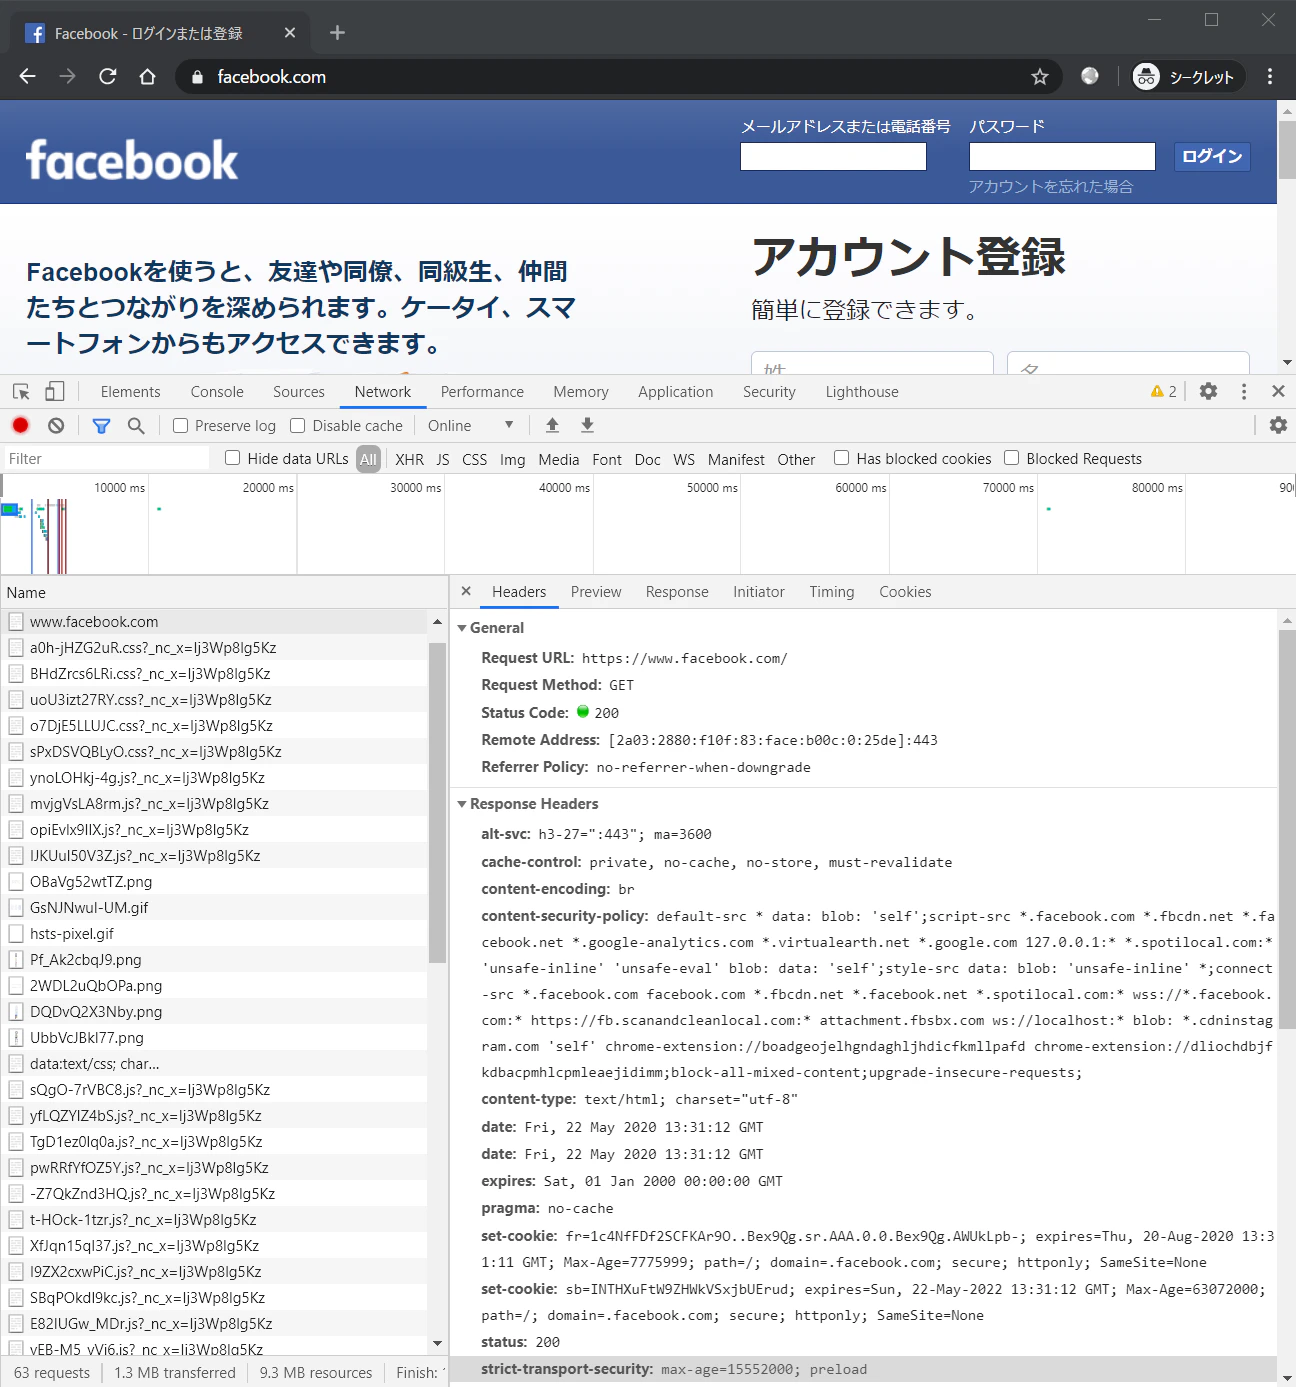The image size is (1296, 1387).
Task: Close the request details pane
Action: (466, 591)
